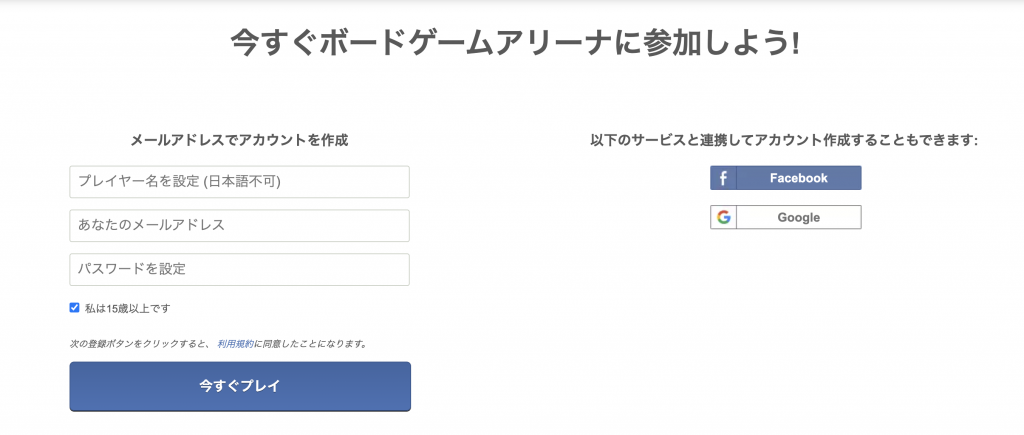Click the 私は15歳以上です label text

[x=127, y=309]
